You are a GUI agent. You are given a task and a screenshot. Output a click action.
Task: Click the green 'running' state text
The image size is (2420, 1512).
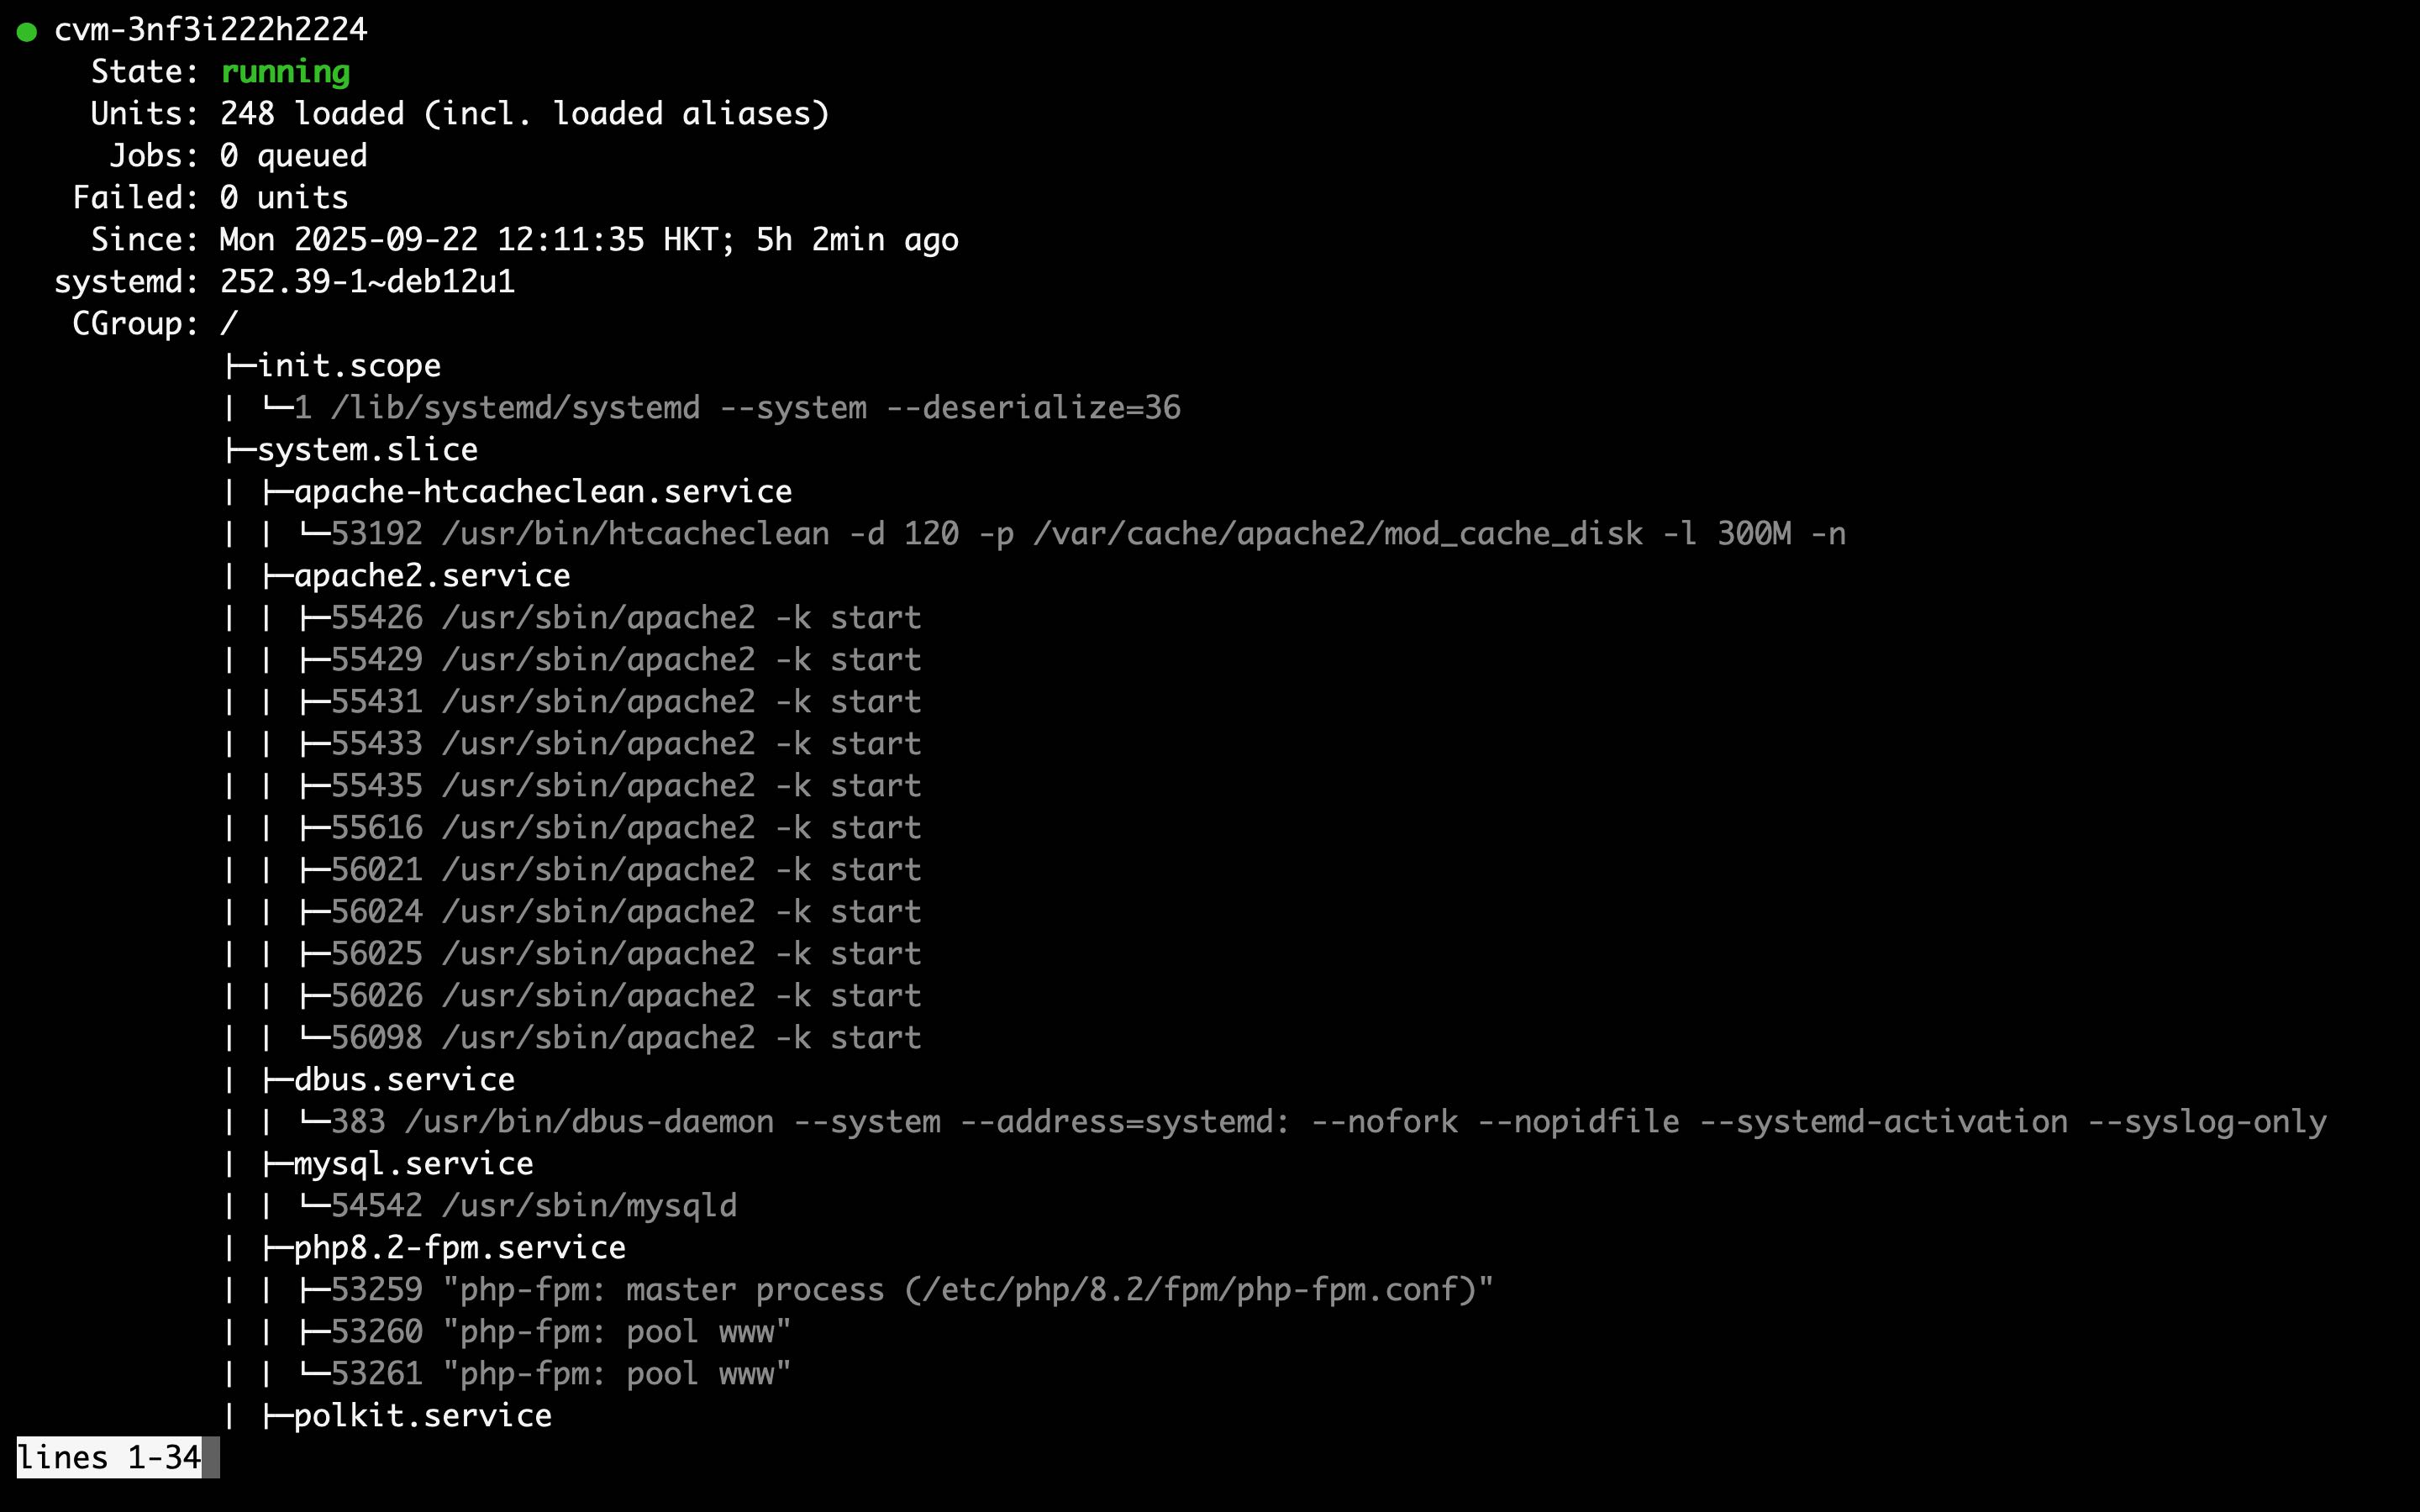coord(285,72)
